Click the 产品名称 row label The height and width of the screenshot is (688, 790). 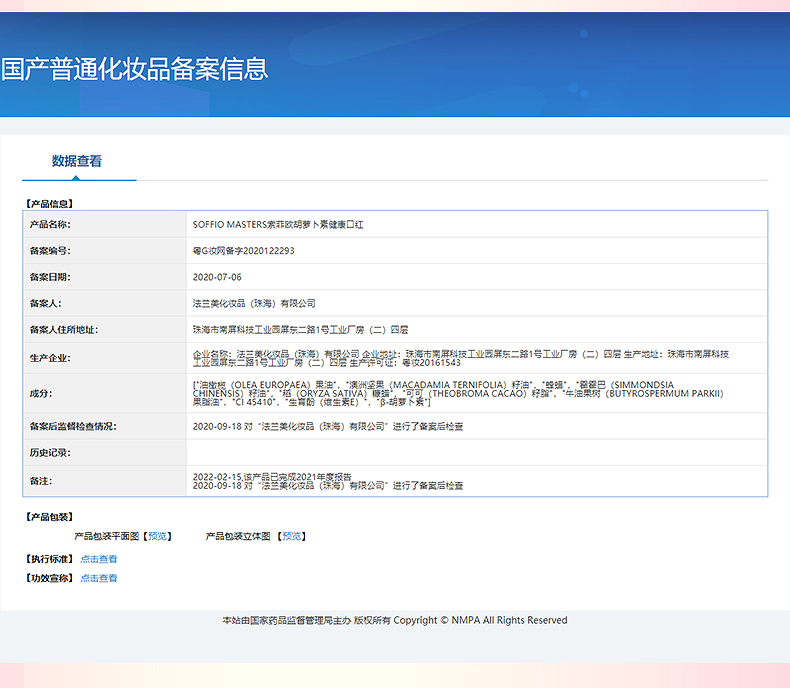coord(50,225)
